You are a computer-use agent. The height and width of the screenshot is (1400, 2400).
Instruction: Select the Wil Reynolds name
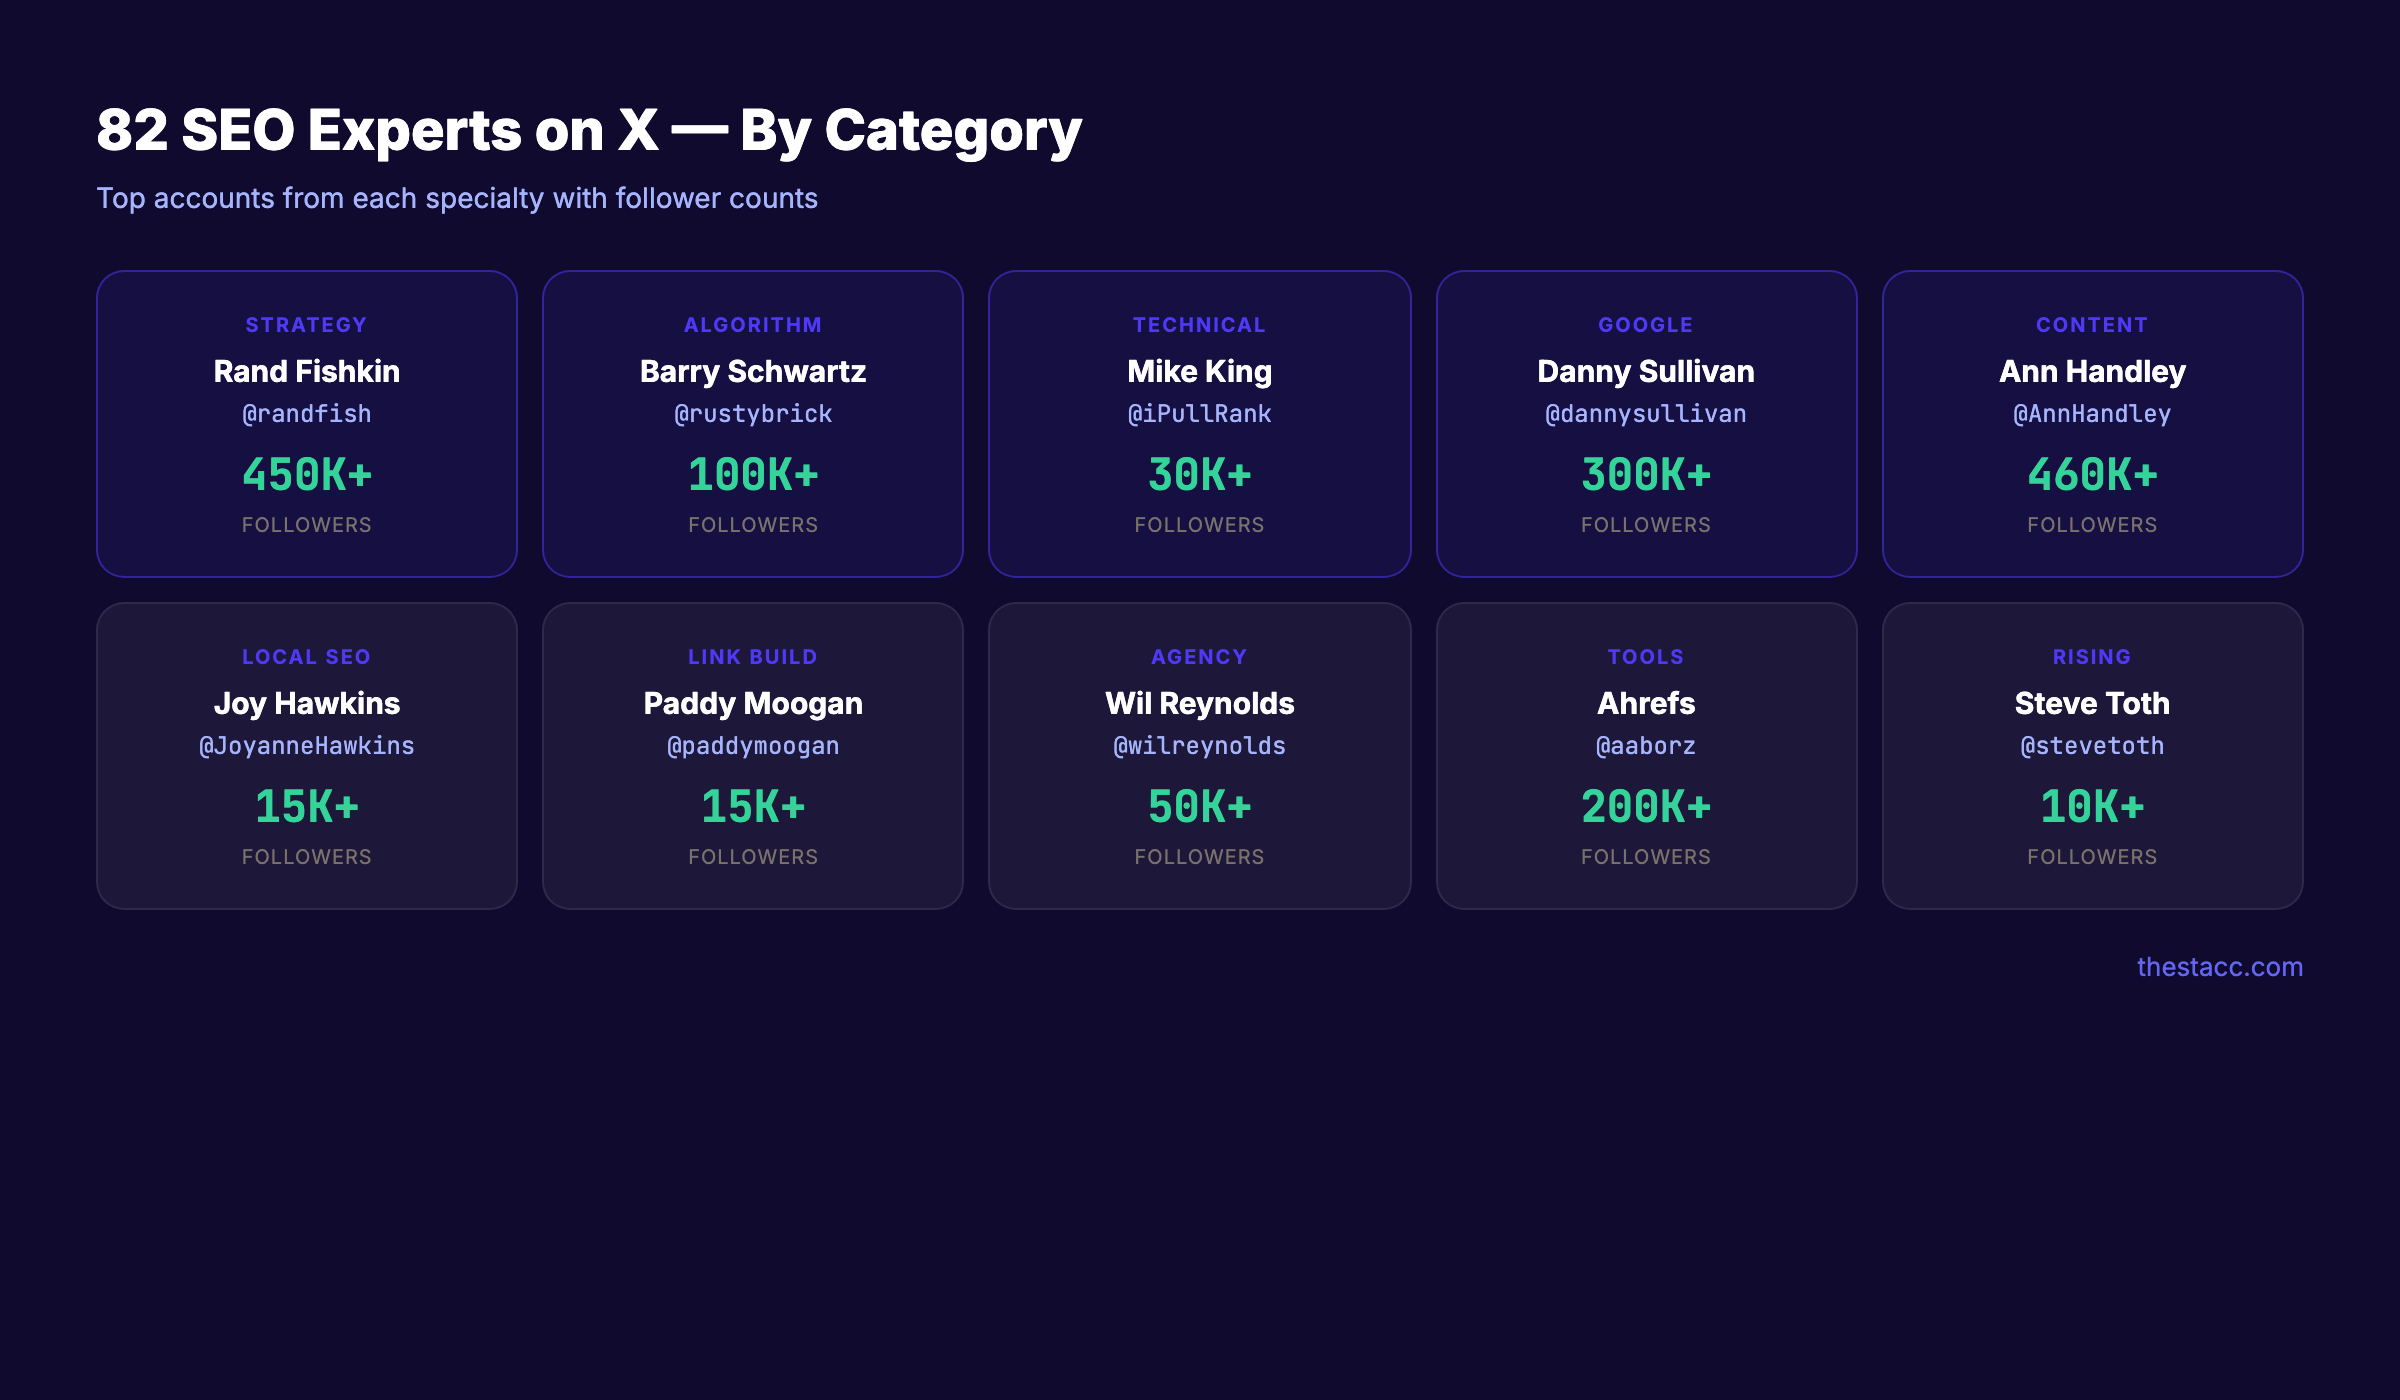1199,704
